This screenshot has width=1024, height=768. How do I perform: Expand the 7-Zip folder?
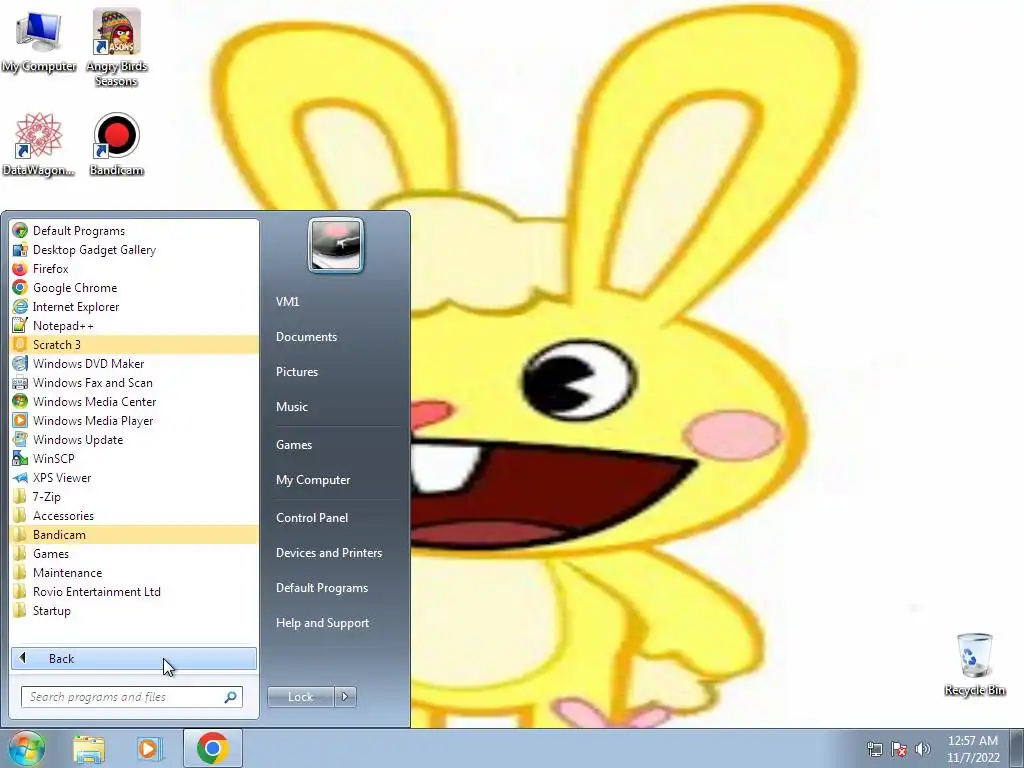pos(134,496)
